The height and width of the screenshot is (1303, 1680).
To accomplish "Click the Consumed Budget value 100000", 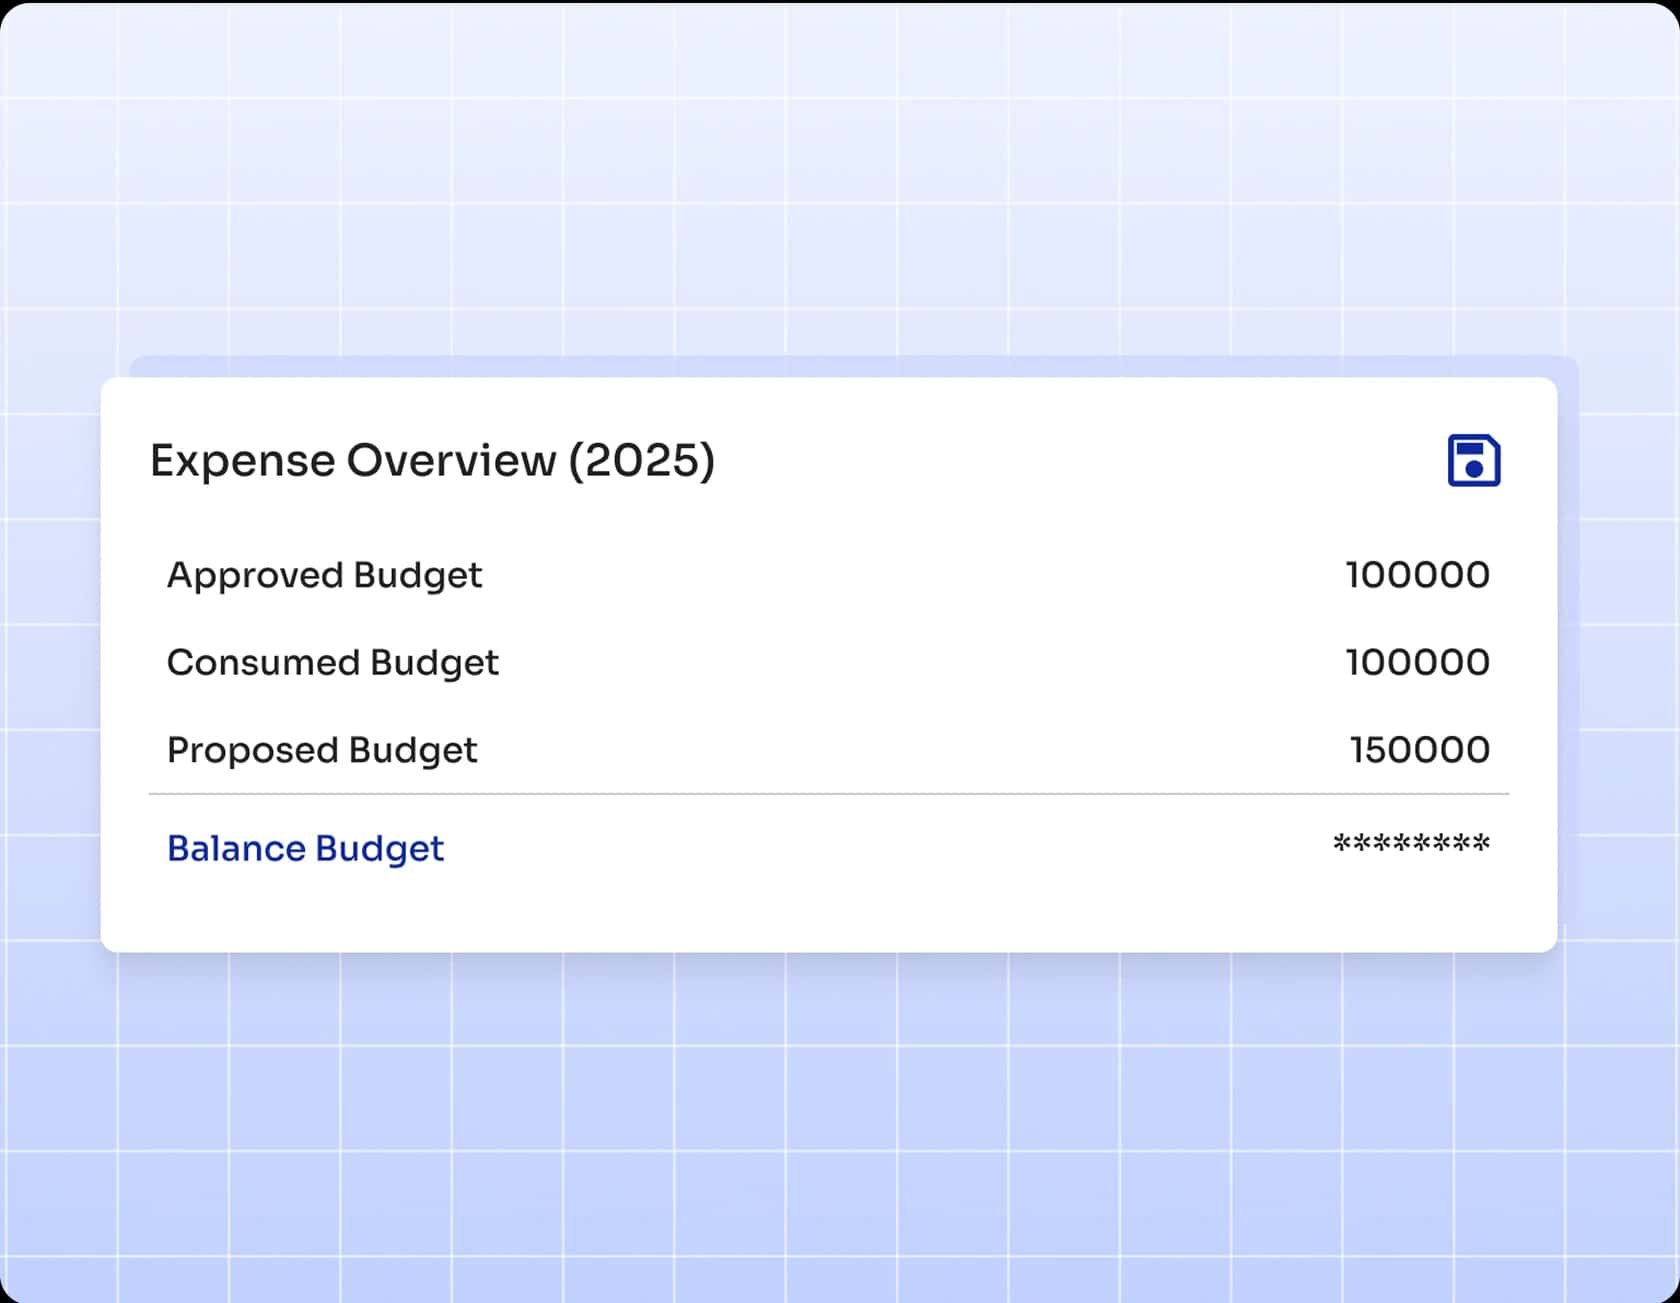I will (x=1417, y=662).
